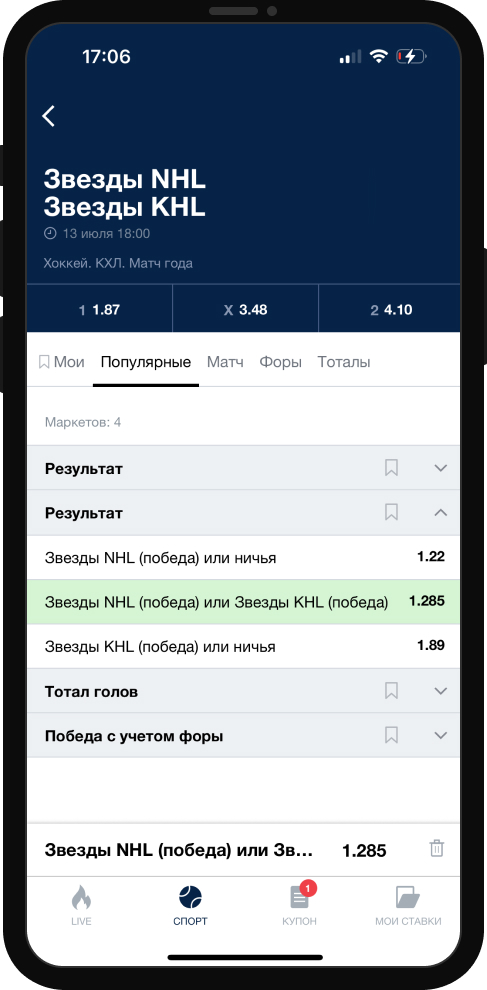Tap the cellular signal bars icon
Image resolution: width=487 pixels, height=990 pixels.
tap(351, 57)
